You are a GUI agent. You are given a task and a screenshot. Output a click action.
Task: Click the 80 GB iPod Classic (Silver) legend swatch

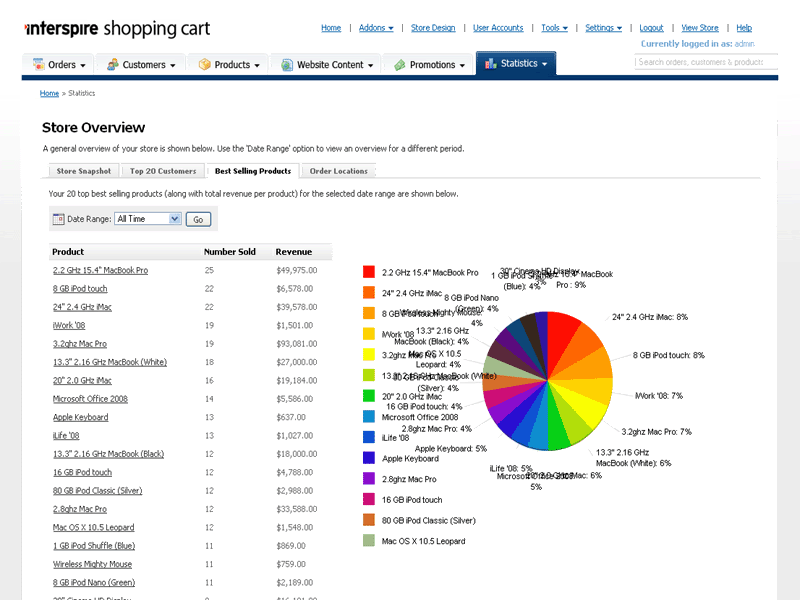369,519
